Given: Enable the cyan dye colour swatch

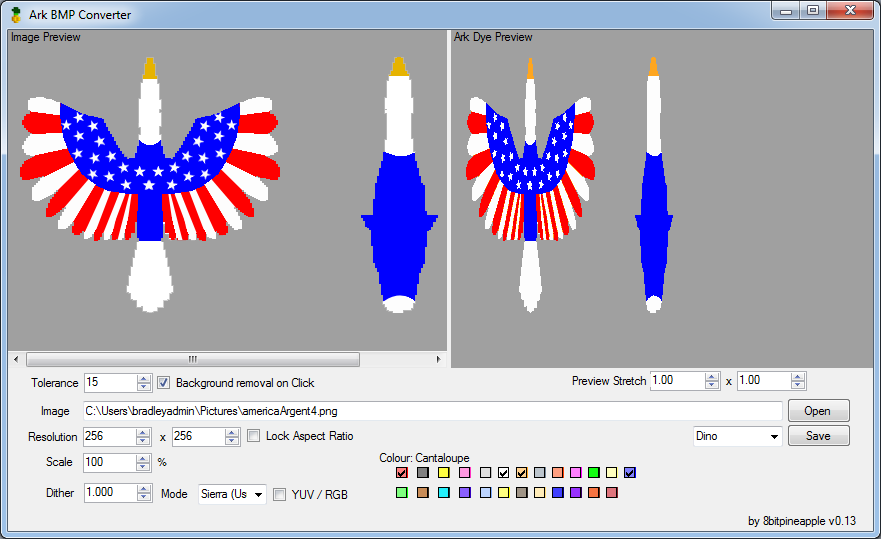Looking at the screenshot, I should (x=444, y=493).
